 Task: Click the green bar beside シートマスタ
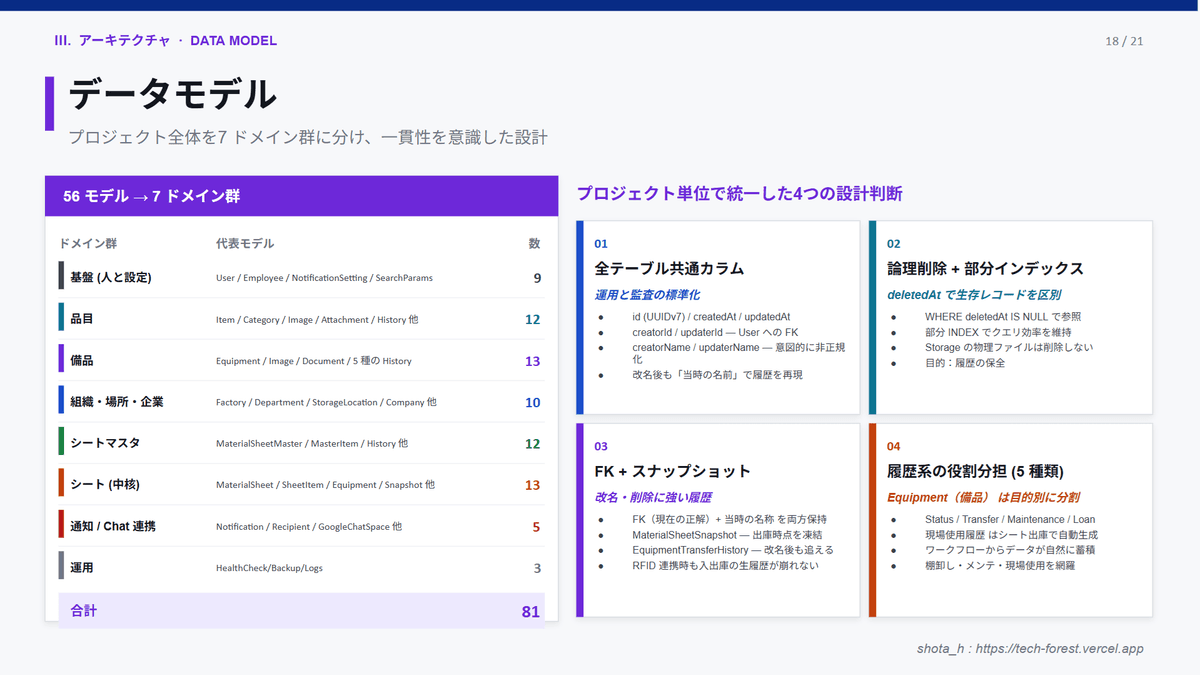click(61, 443)
